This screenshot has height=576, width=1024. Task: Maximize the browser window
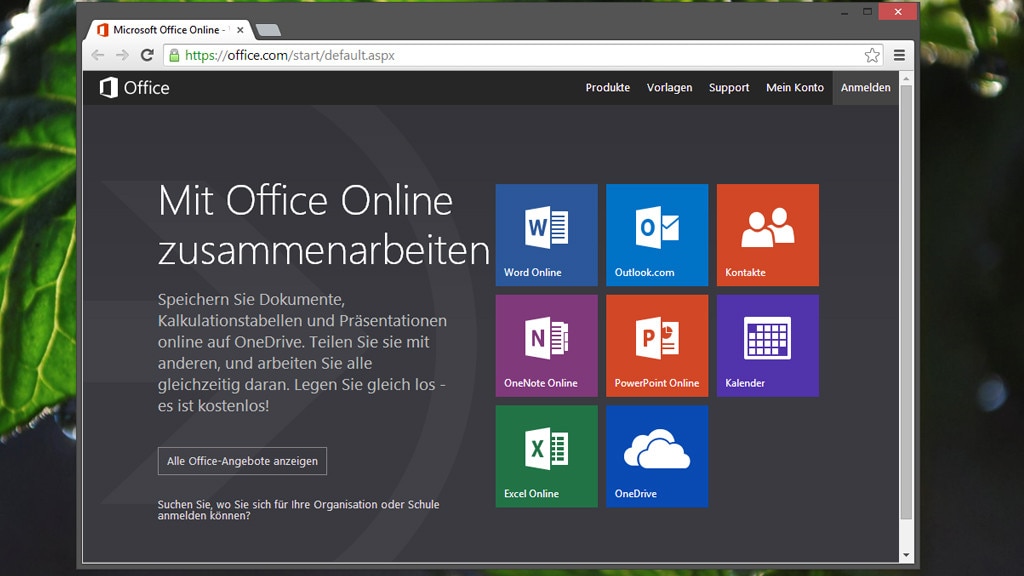point(867,12)
